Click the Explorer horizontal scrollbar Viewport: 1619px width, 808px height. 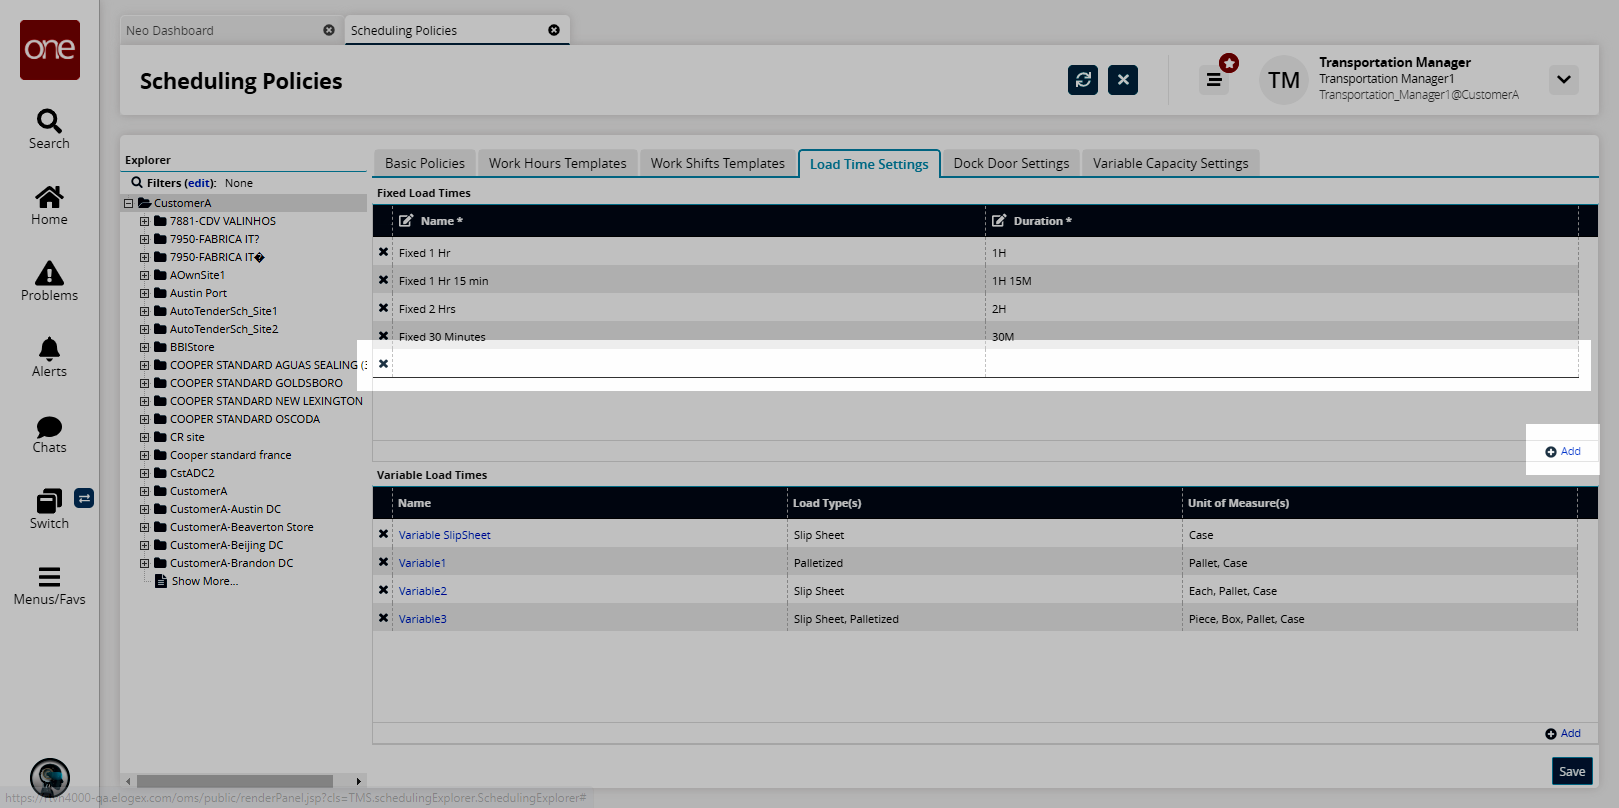(x=235, y=781)
